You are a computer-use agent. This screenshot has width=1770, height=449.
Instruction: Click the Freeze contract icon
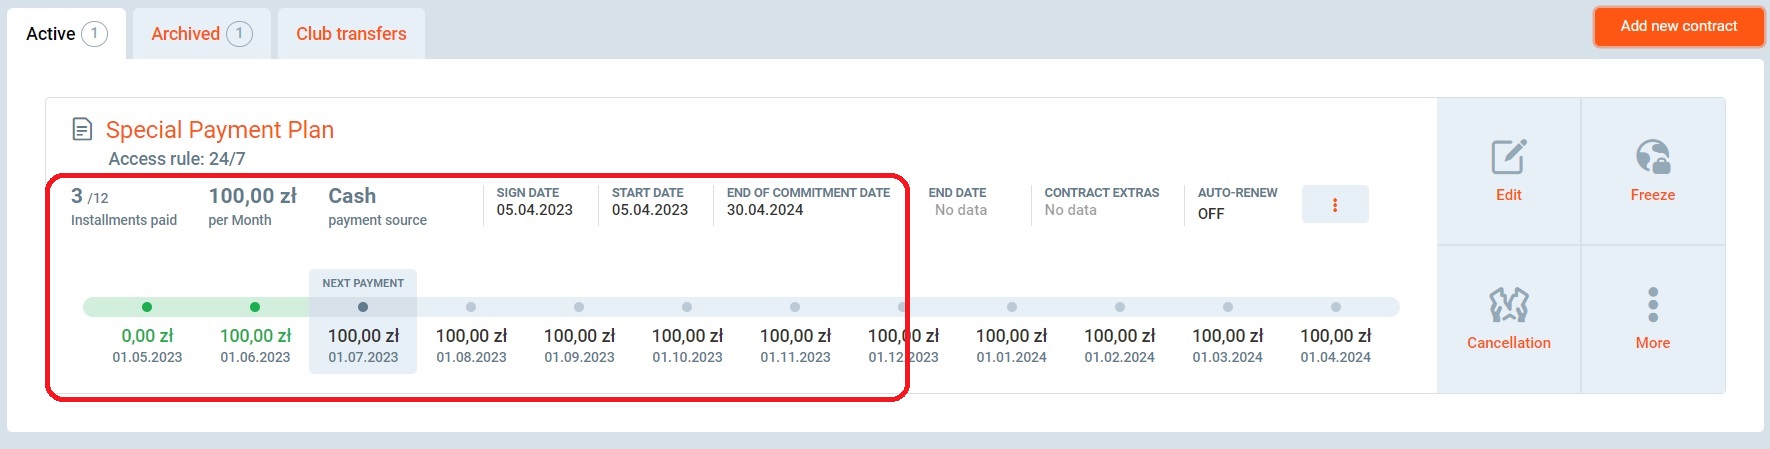click(x=1652, y=158)
